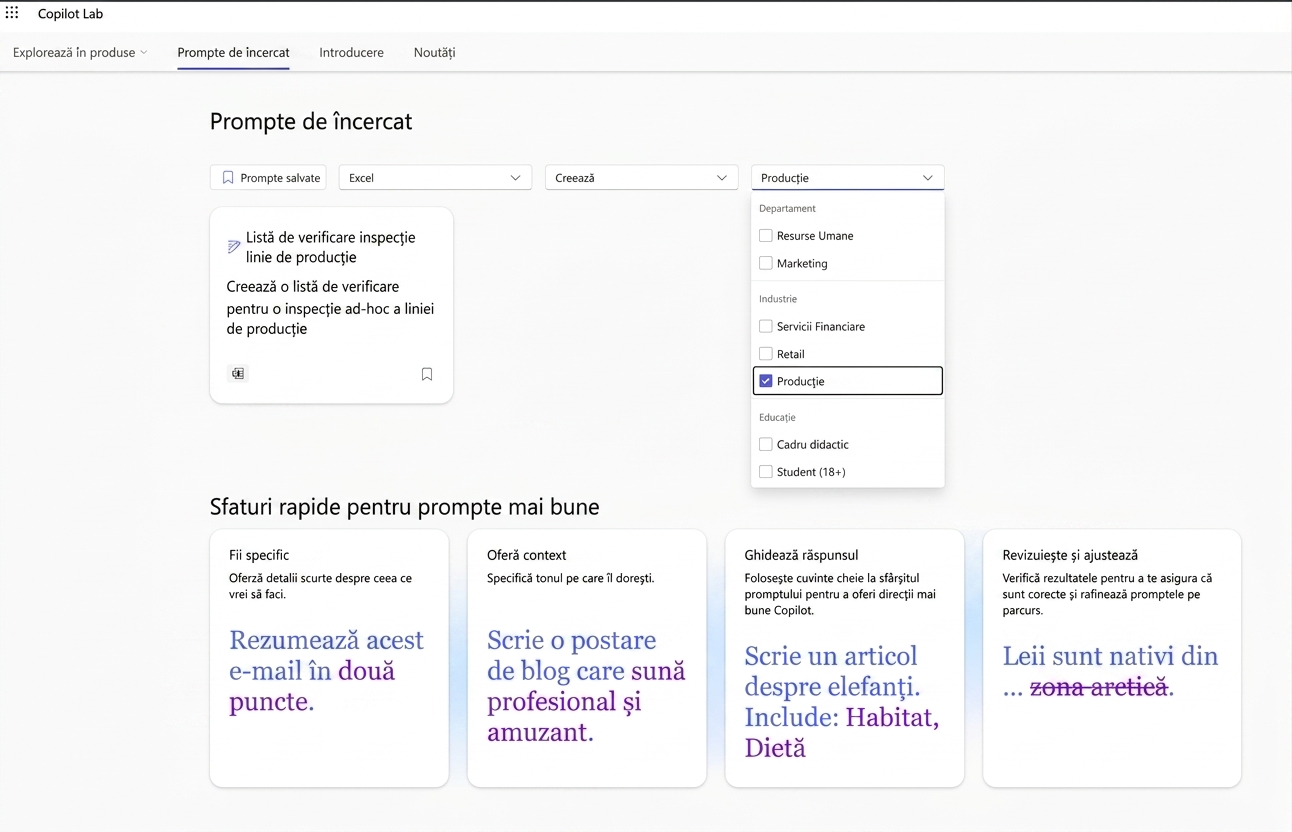
Task: Go to the Introducere tab
Action: 351,52
